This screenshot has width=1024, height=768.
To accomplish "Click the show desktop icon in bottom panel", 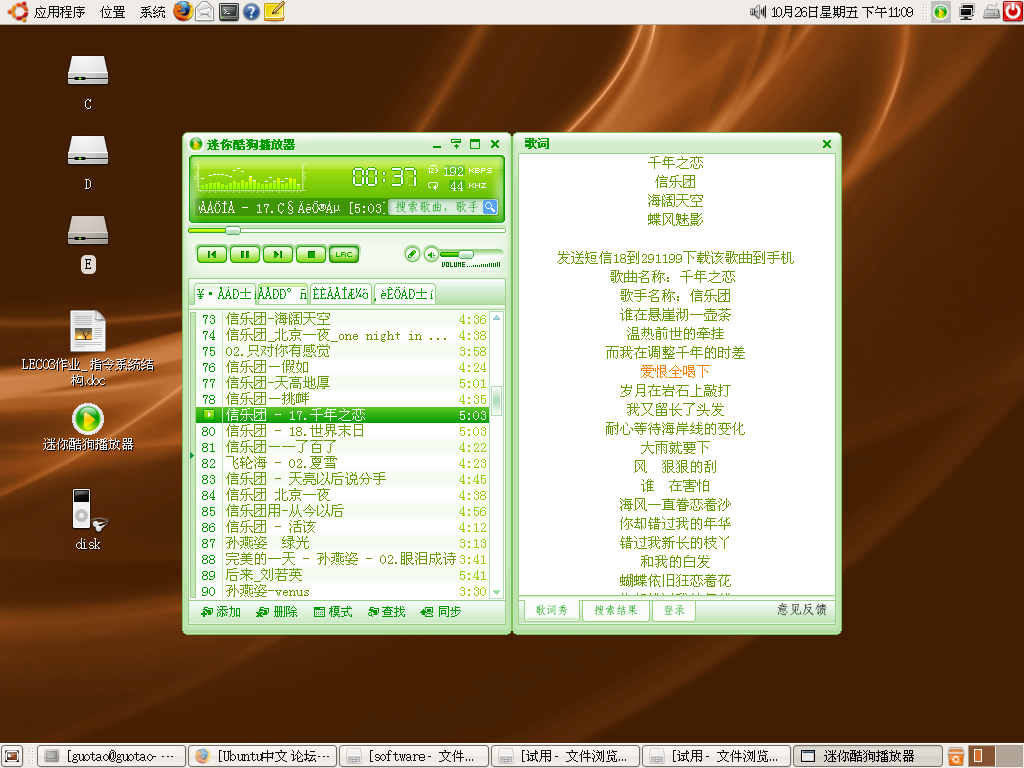I will coord(12,756).
